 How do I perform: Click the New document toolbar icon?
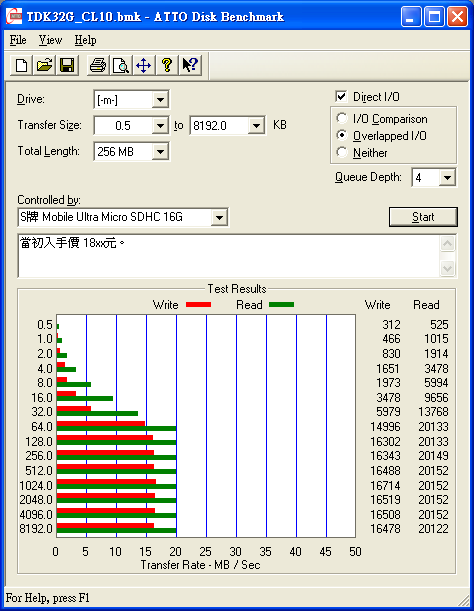21,65
